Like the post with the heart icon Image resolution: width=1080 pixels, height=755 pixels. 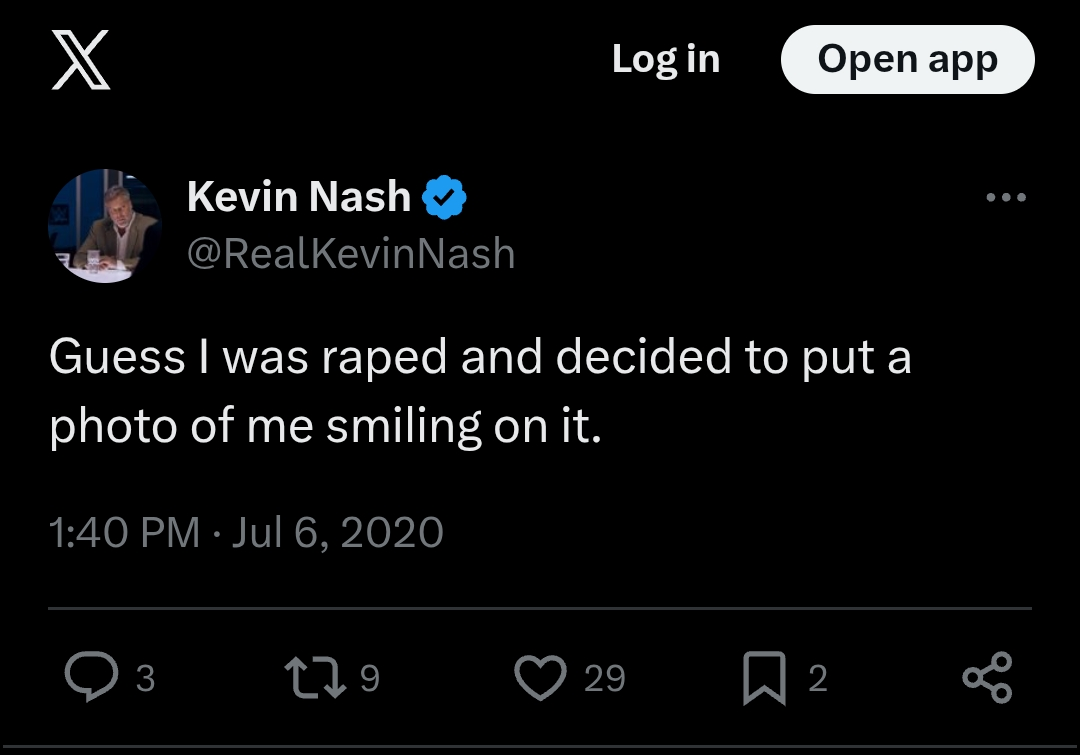(x=540, y=678)
